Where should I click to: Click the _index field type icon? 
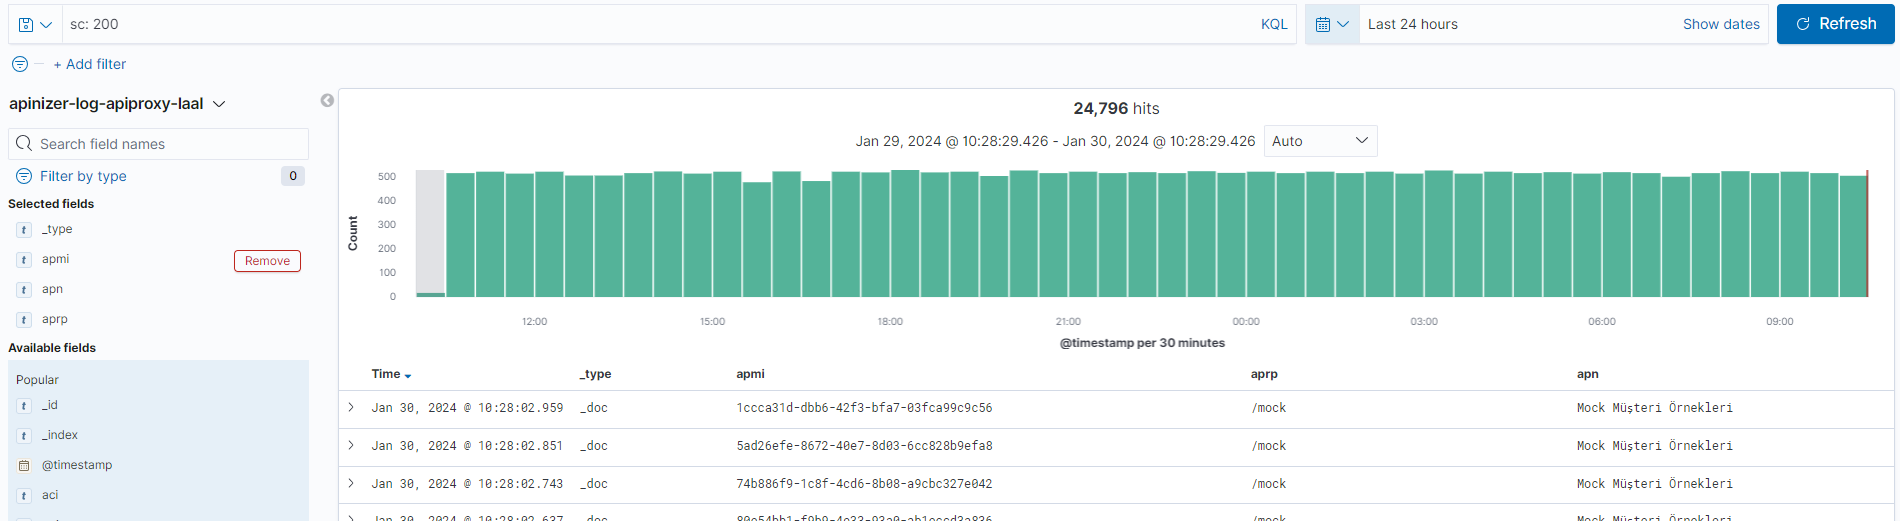tap(24, 436)
